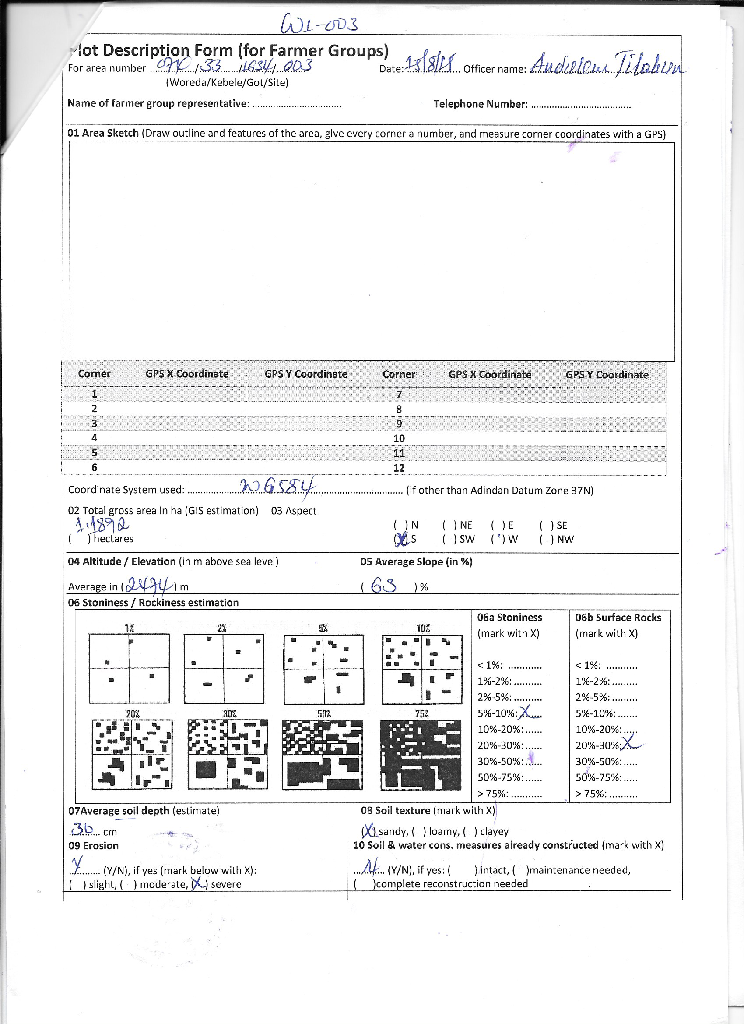Click the marked severe erosion box
The height and width of the screenshot is (1024, 744).
(x=199, y=884)
